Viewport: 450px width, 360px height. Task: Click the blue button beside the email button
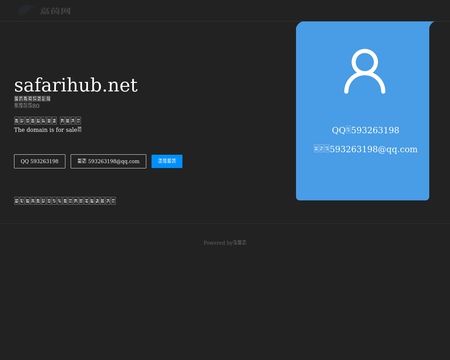(167, 161)
